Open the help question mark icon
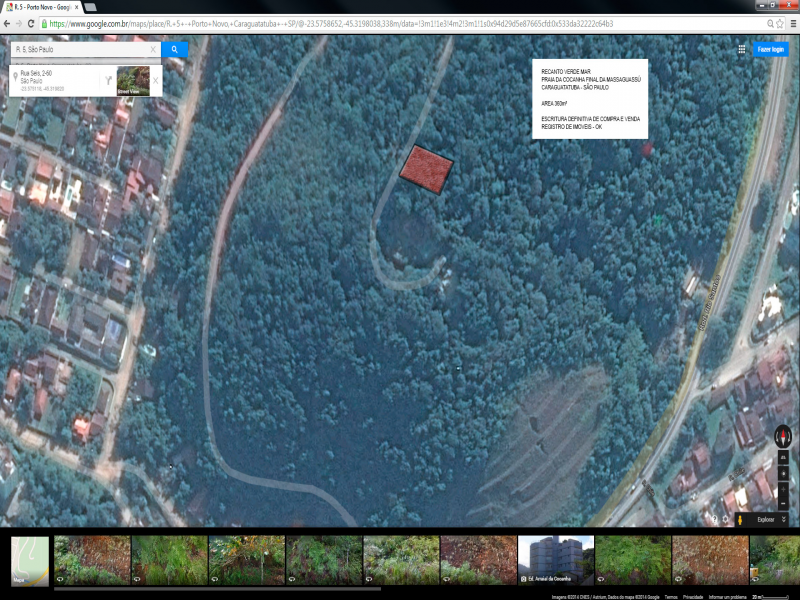The height and width of the screenshot is (600, 800). click(x=714, y=520)
